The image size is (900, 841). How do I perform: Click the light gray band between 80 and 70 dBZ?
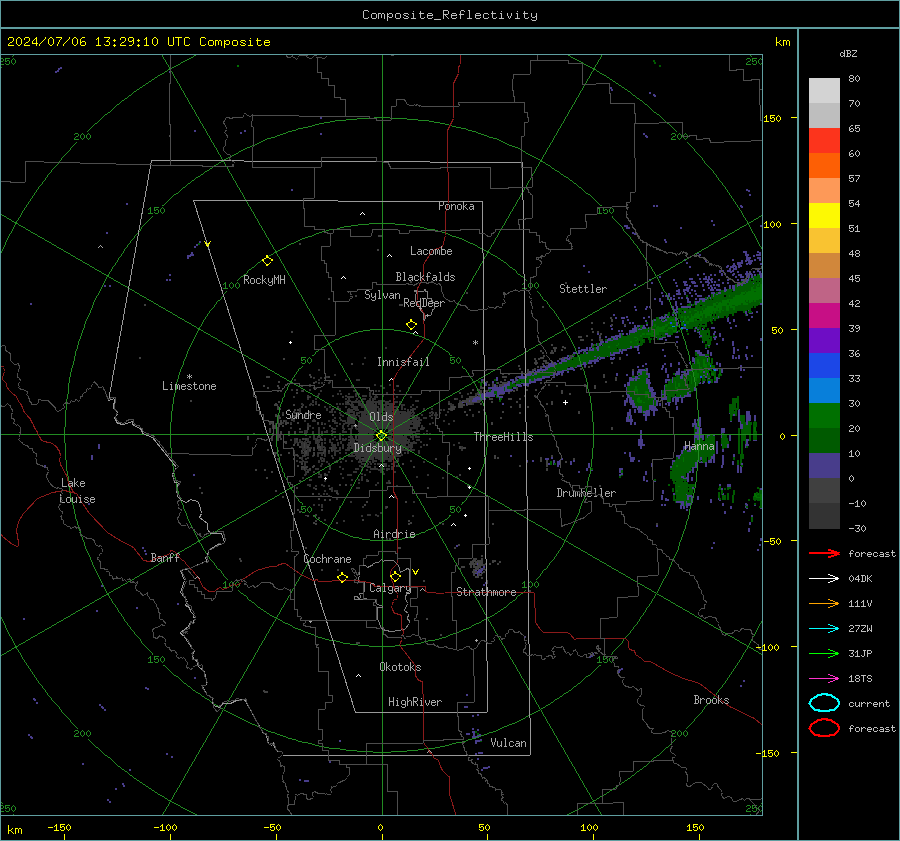824,91
